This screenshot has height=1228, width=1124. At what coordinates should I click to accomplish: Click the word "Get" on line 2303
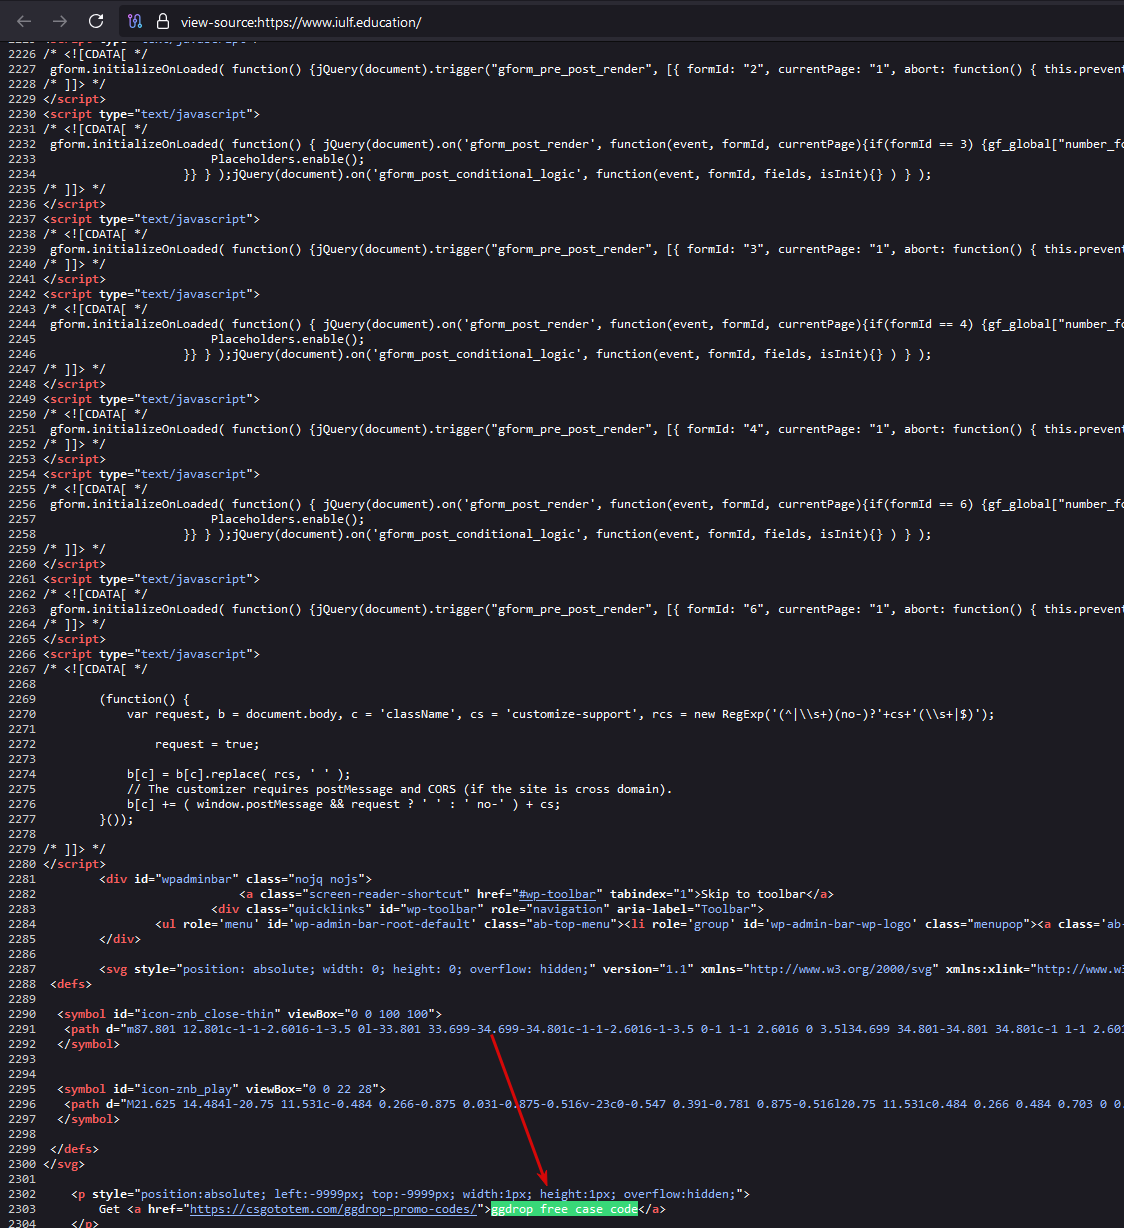pyautogui.click(x=109, y=1209)
